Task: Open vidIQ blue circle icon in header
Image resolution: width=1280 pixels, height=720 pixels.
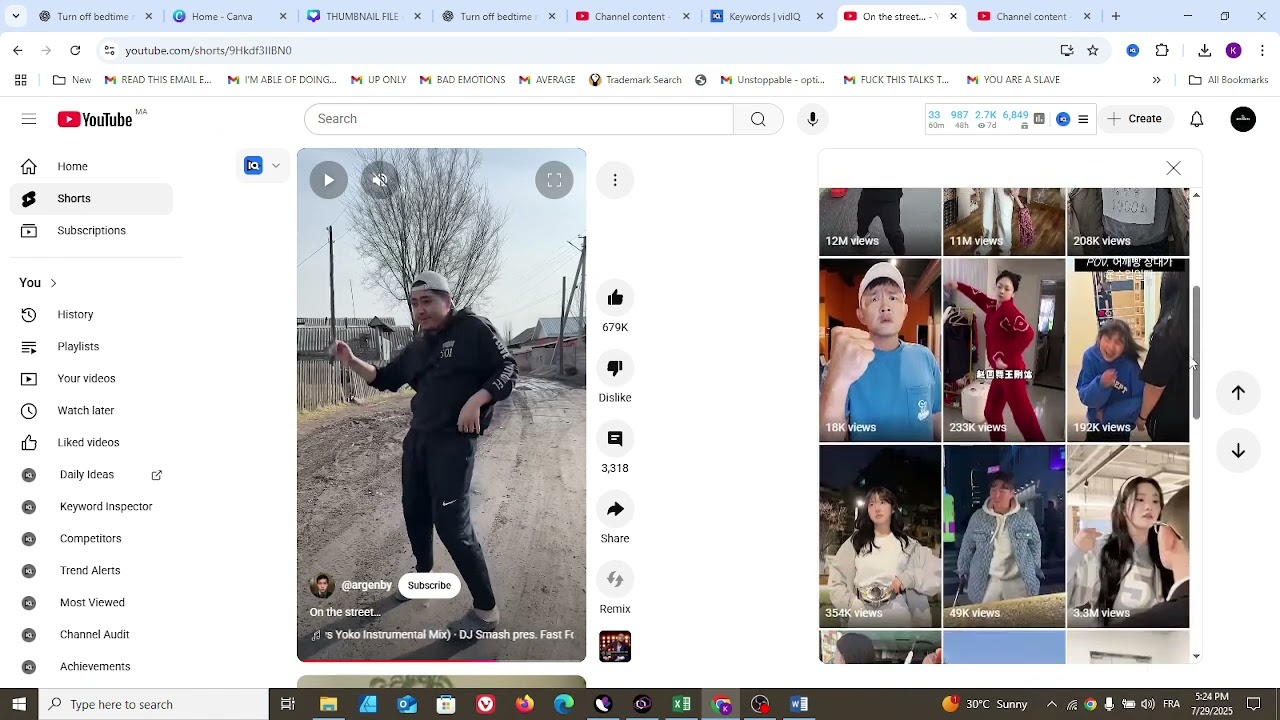Action: pos(1063,119)
